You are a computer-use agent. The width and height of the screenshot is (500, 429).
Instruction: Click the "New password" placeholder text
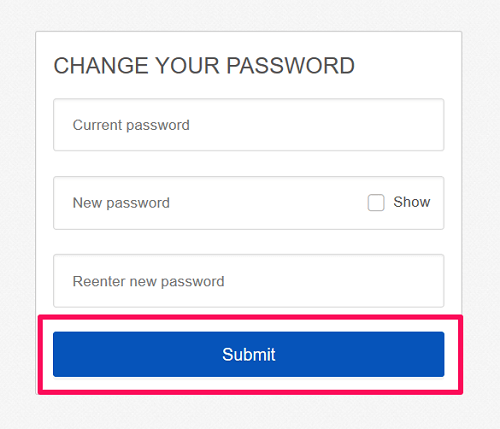click(x=121, y=203)
